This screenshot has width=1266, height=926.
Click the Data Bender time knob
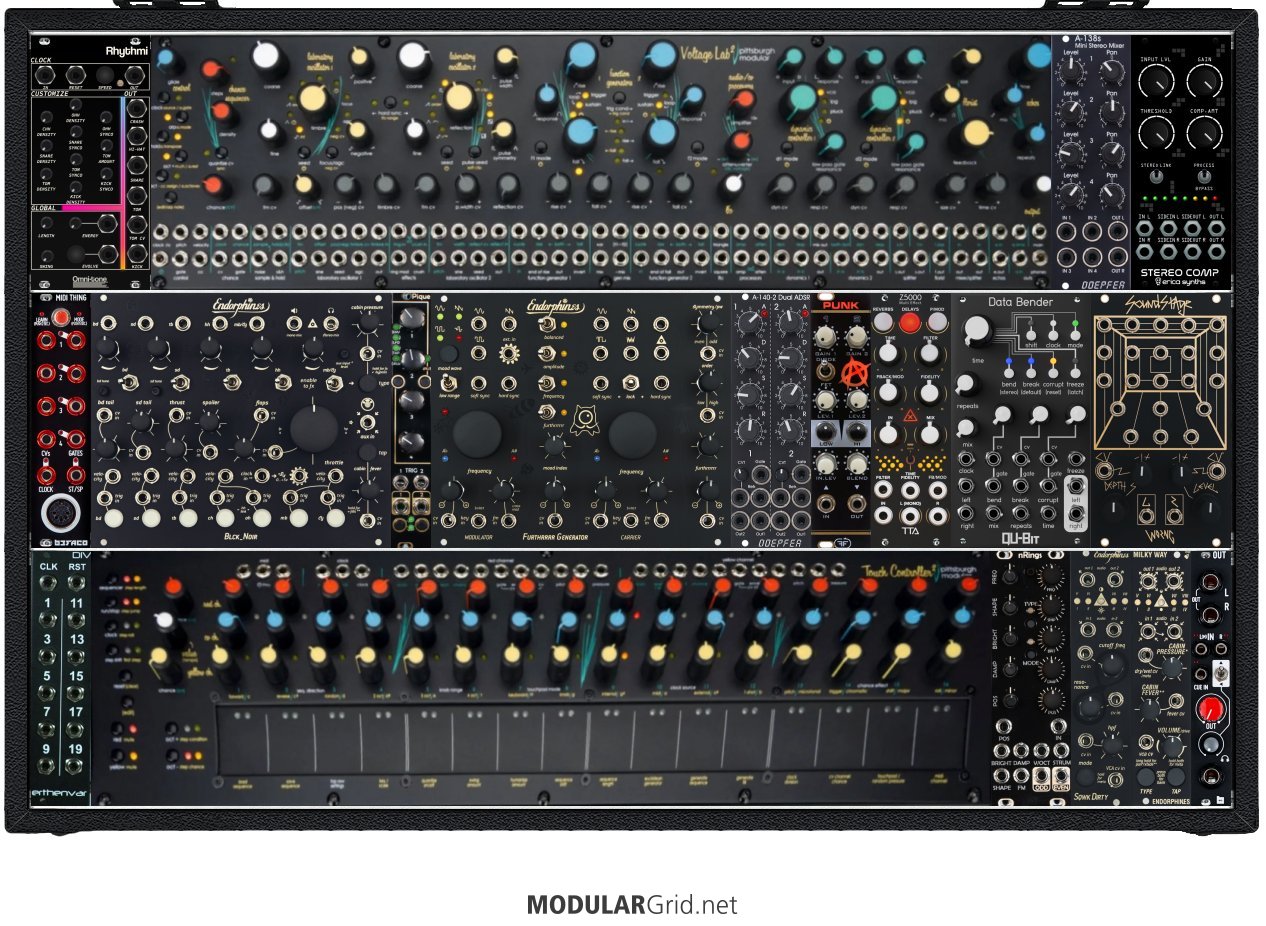(x=976, y=328)
